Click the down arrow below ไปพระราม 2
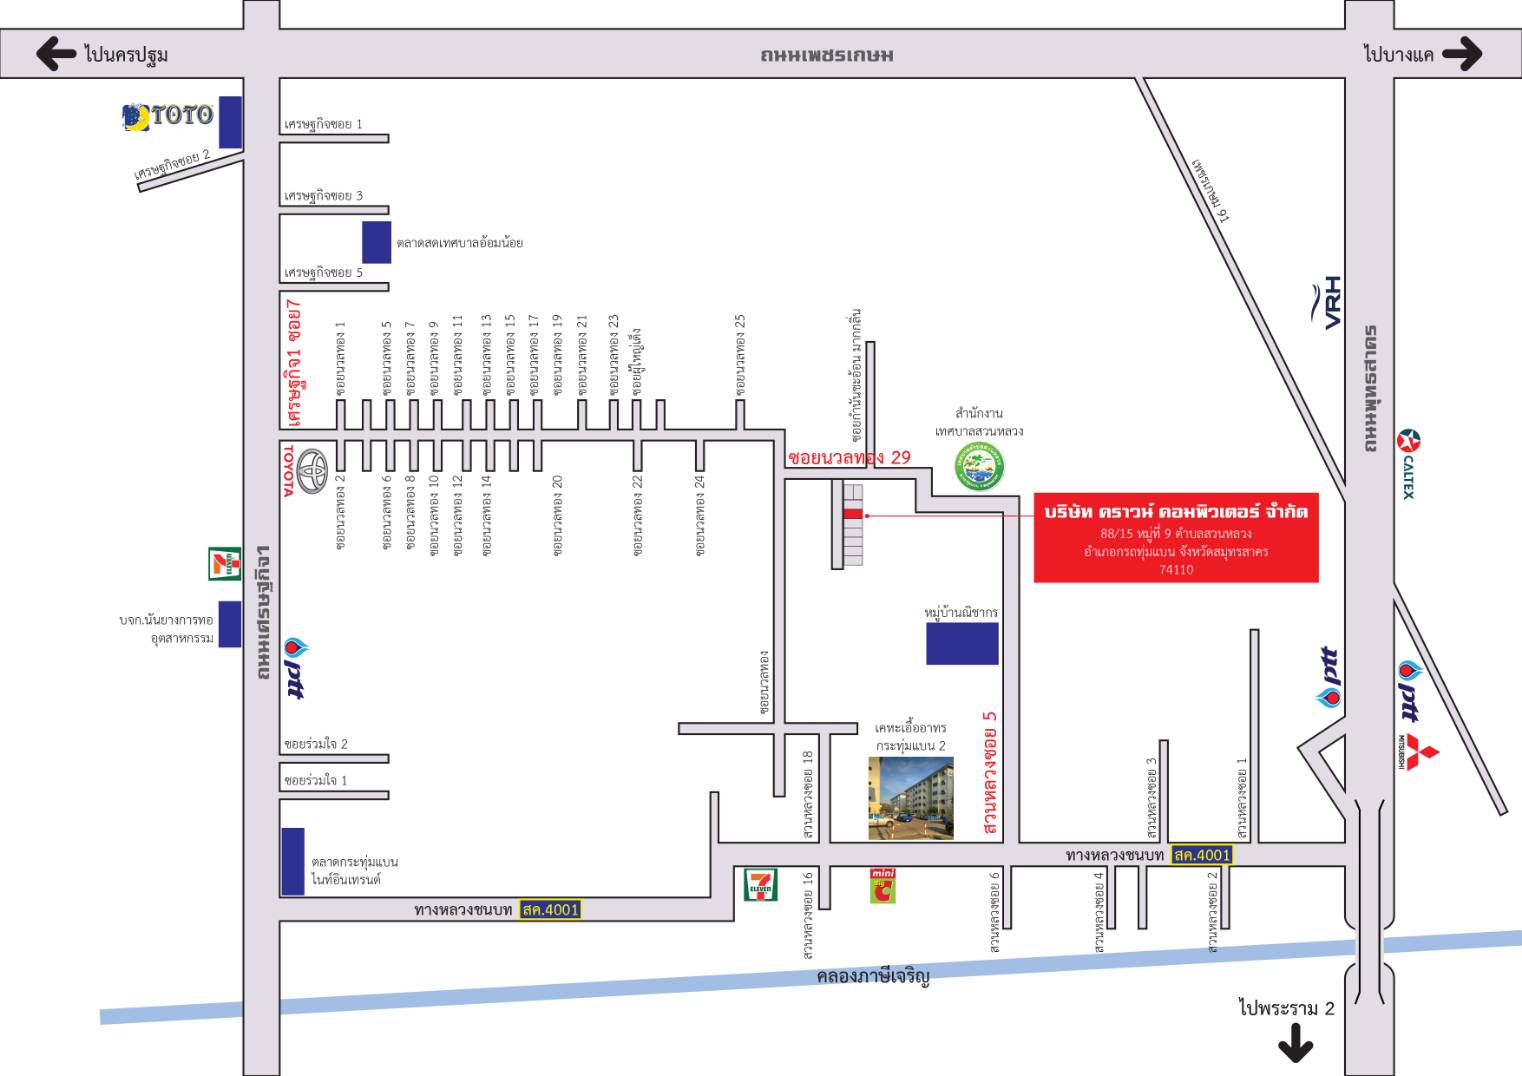This screenshot has width=1522, height=1076. (1296, 1044)
